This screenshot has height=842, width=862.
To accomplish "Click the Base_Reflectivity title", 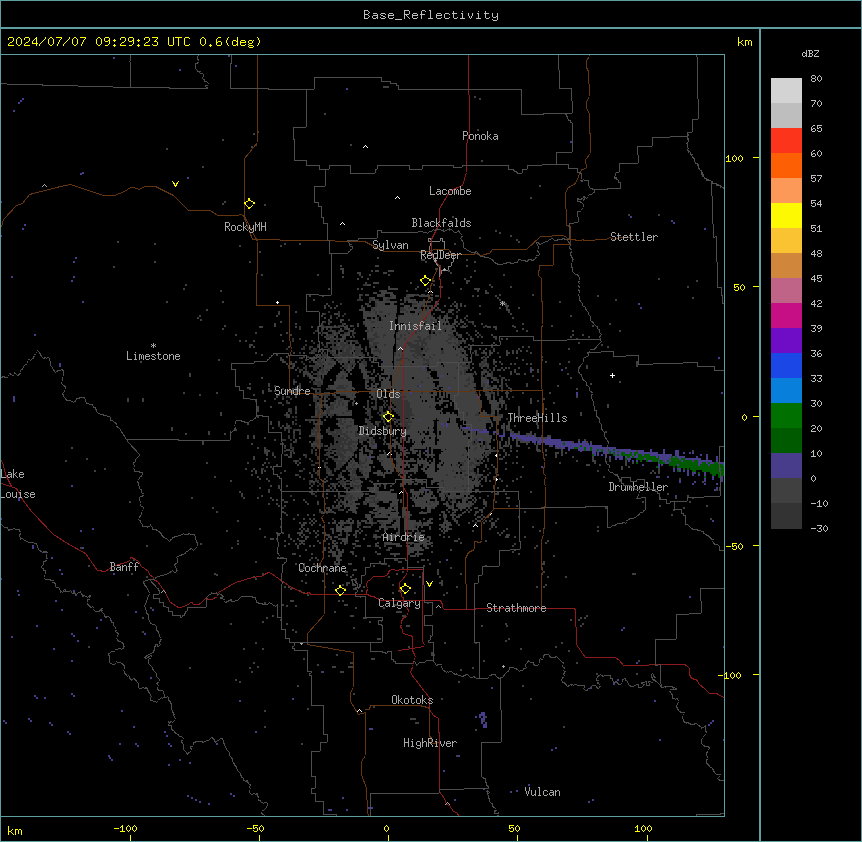I will 431,15.
